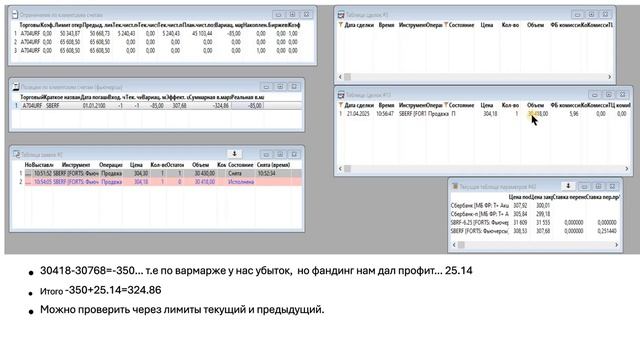This screenshot has height=360, width=640.
Task: Click the Цена column header in Таблица сделок #1
Action: tap(487, 25)
